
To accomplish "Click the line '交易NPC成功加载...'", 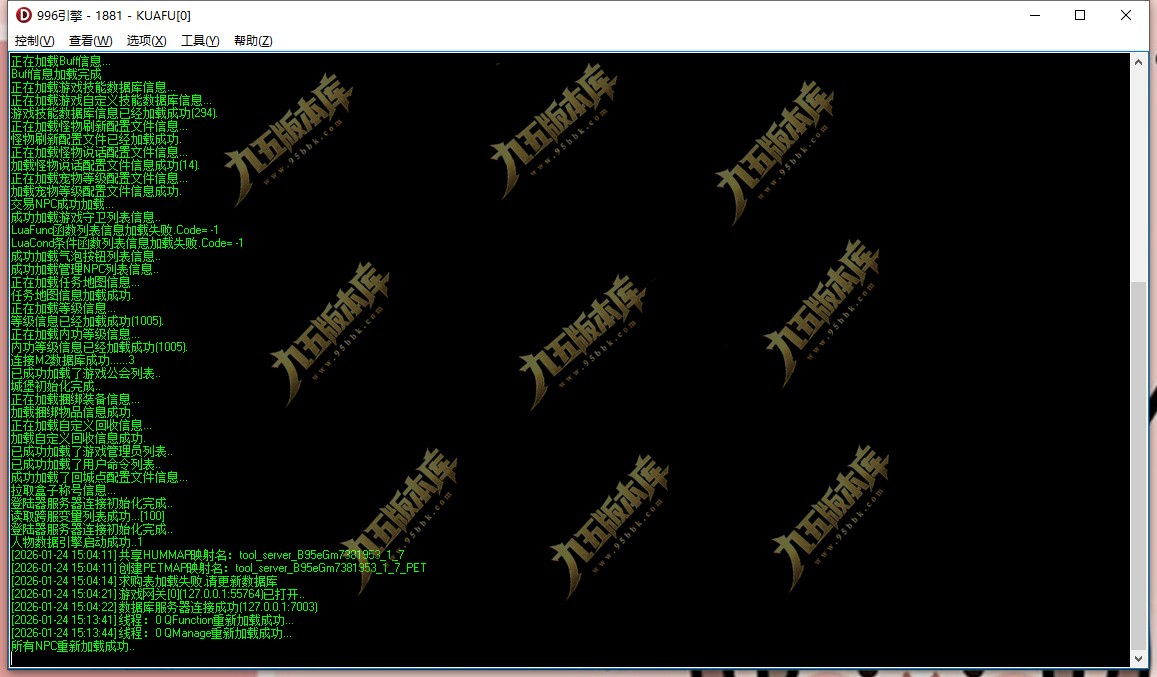I will [x=62, y=204].
